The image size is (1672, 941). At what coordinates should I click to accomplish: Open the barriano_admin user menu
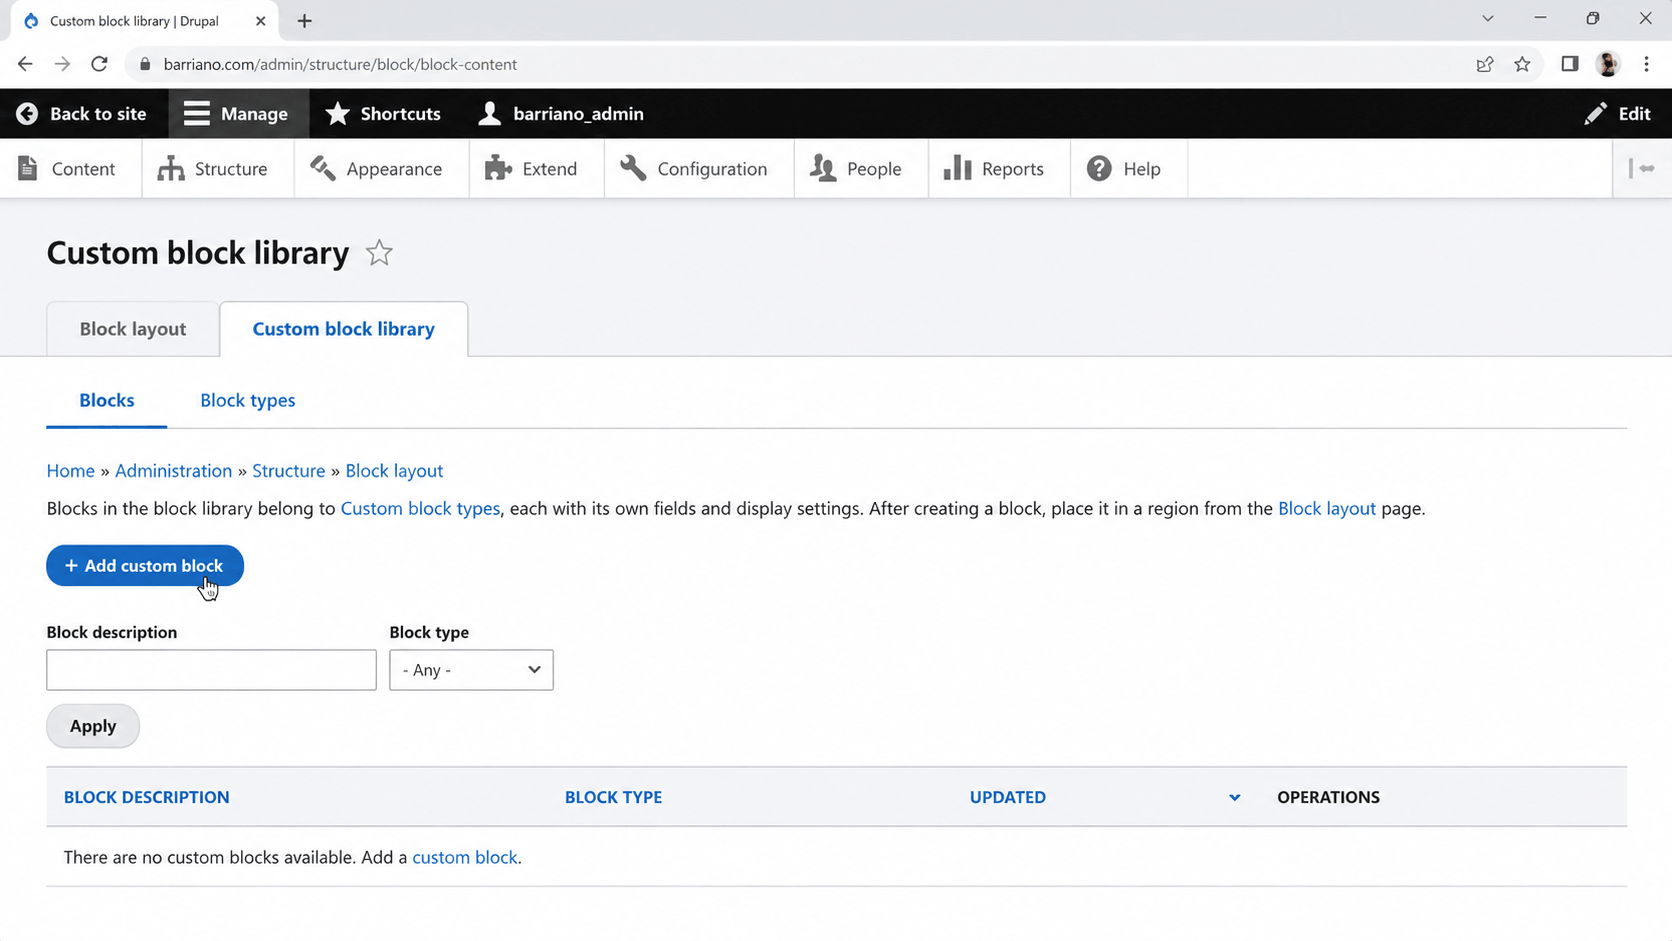560,114
